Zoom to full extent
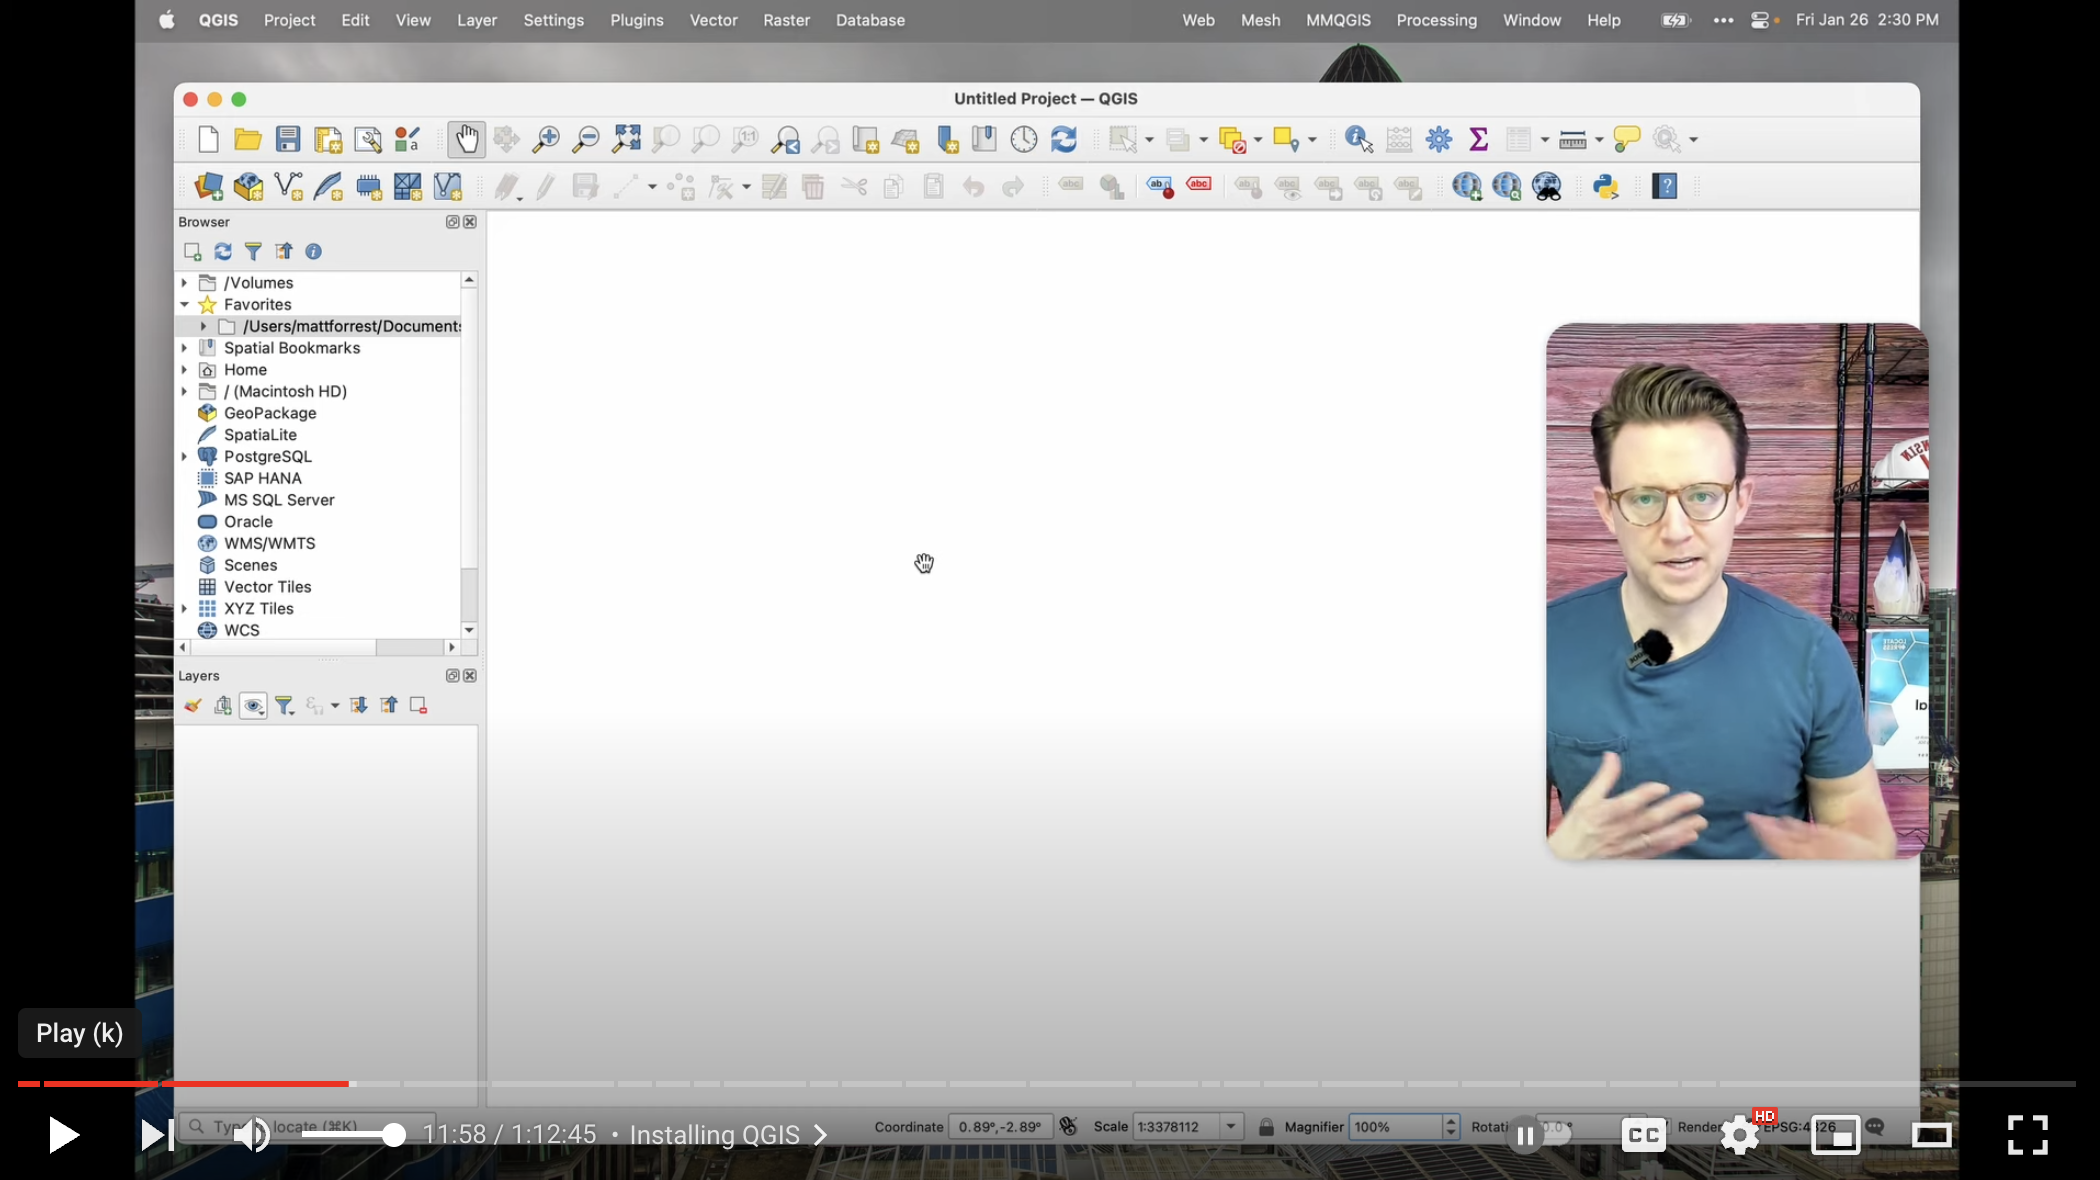 [x=626, y=139]
